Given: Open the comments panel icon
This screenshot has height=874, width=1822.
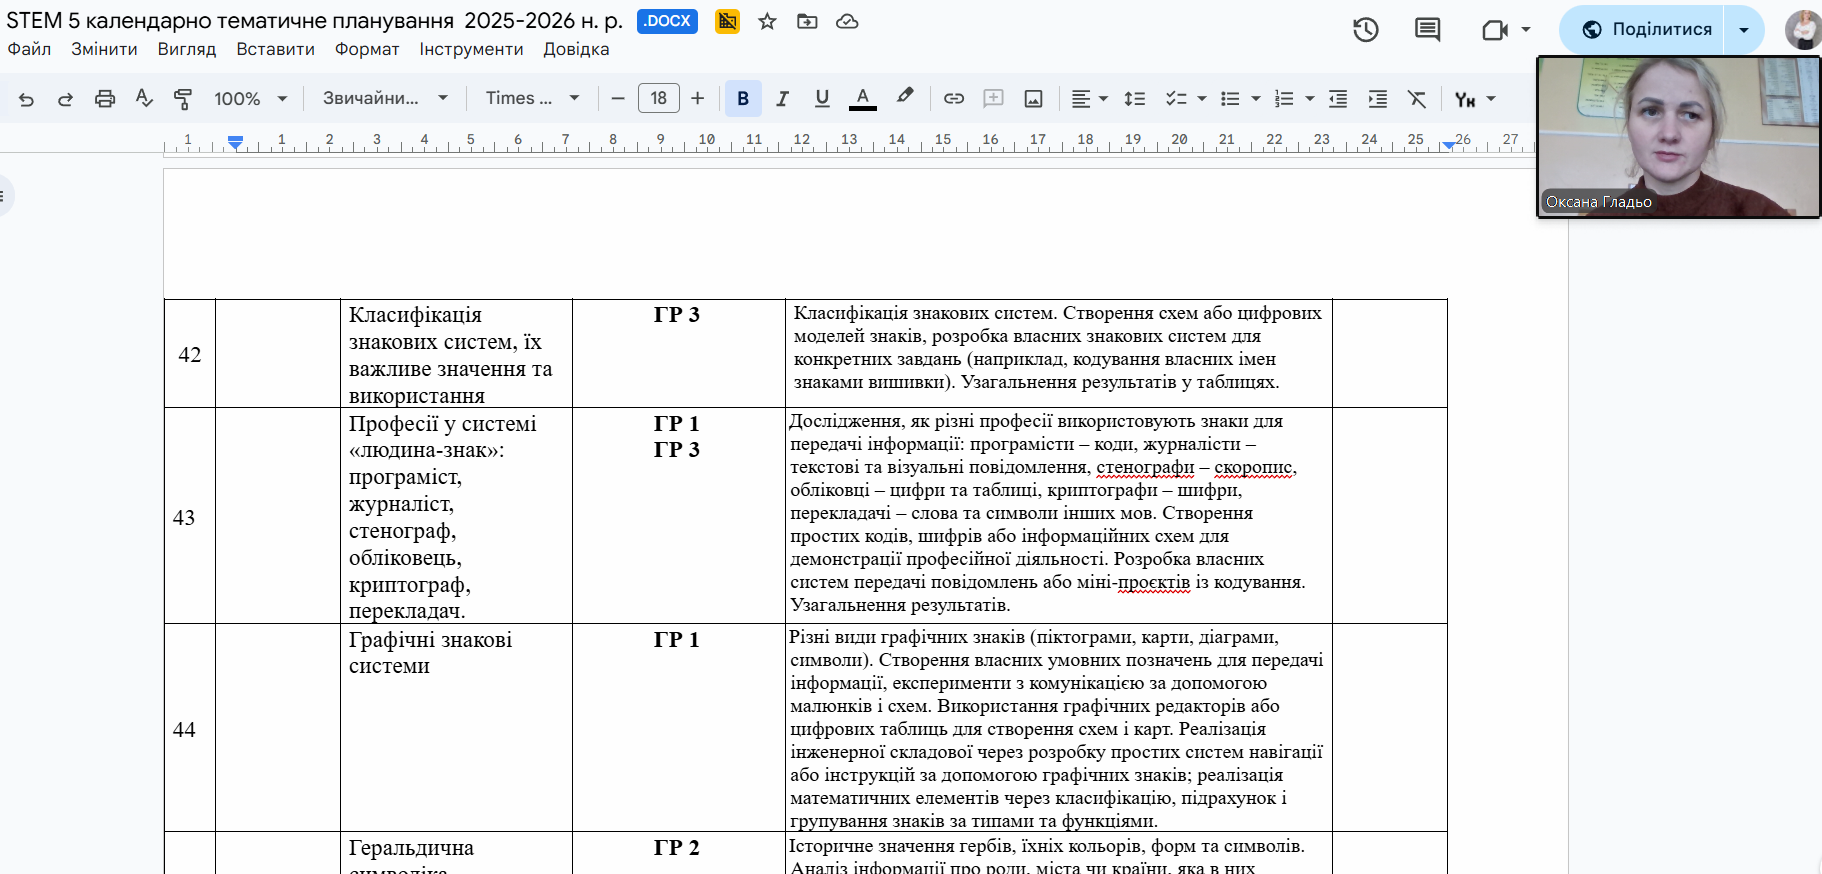Looking at the screenshot, I should pos(1427,30).
